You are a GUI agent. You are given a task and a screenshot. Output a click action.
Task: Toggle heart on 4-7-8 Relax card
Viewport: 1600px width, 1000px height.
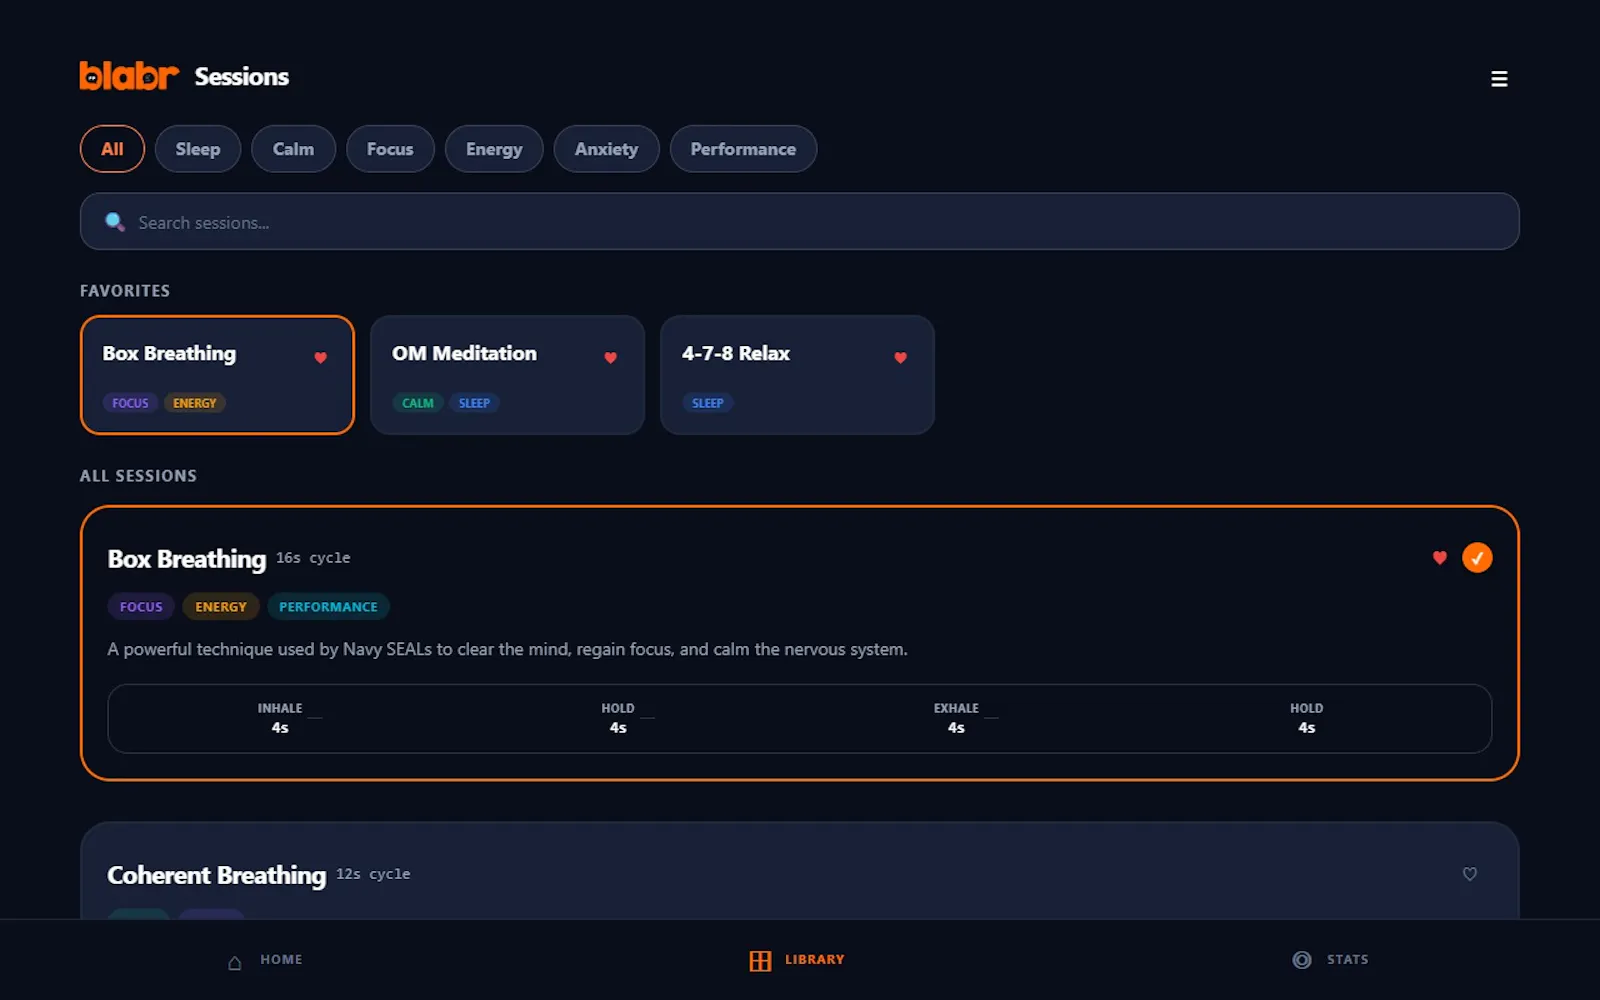point(900,357)
